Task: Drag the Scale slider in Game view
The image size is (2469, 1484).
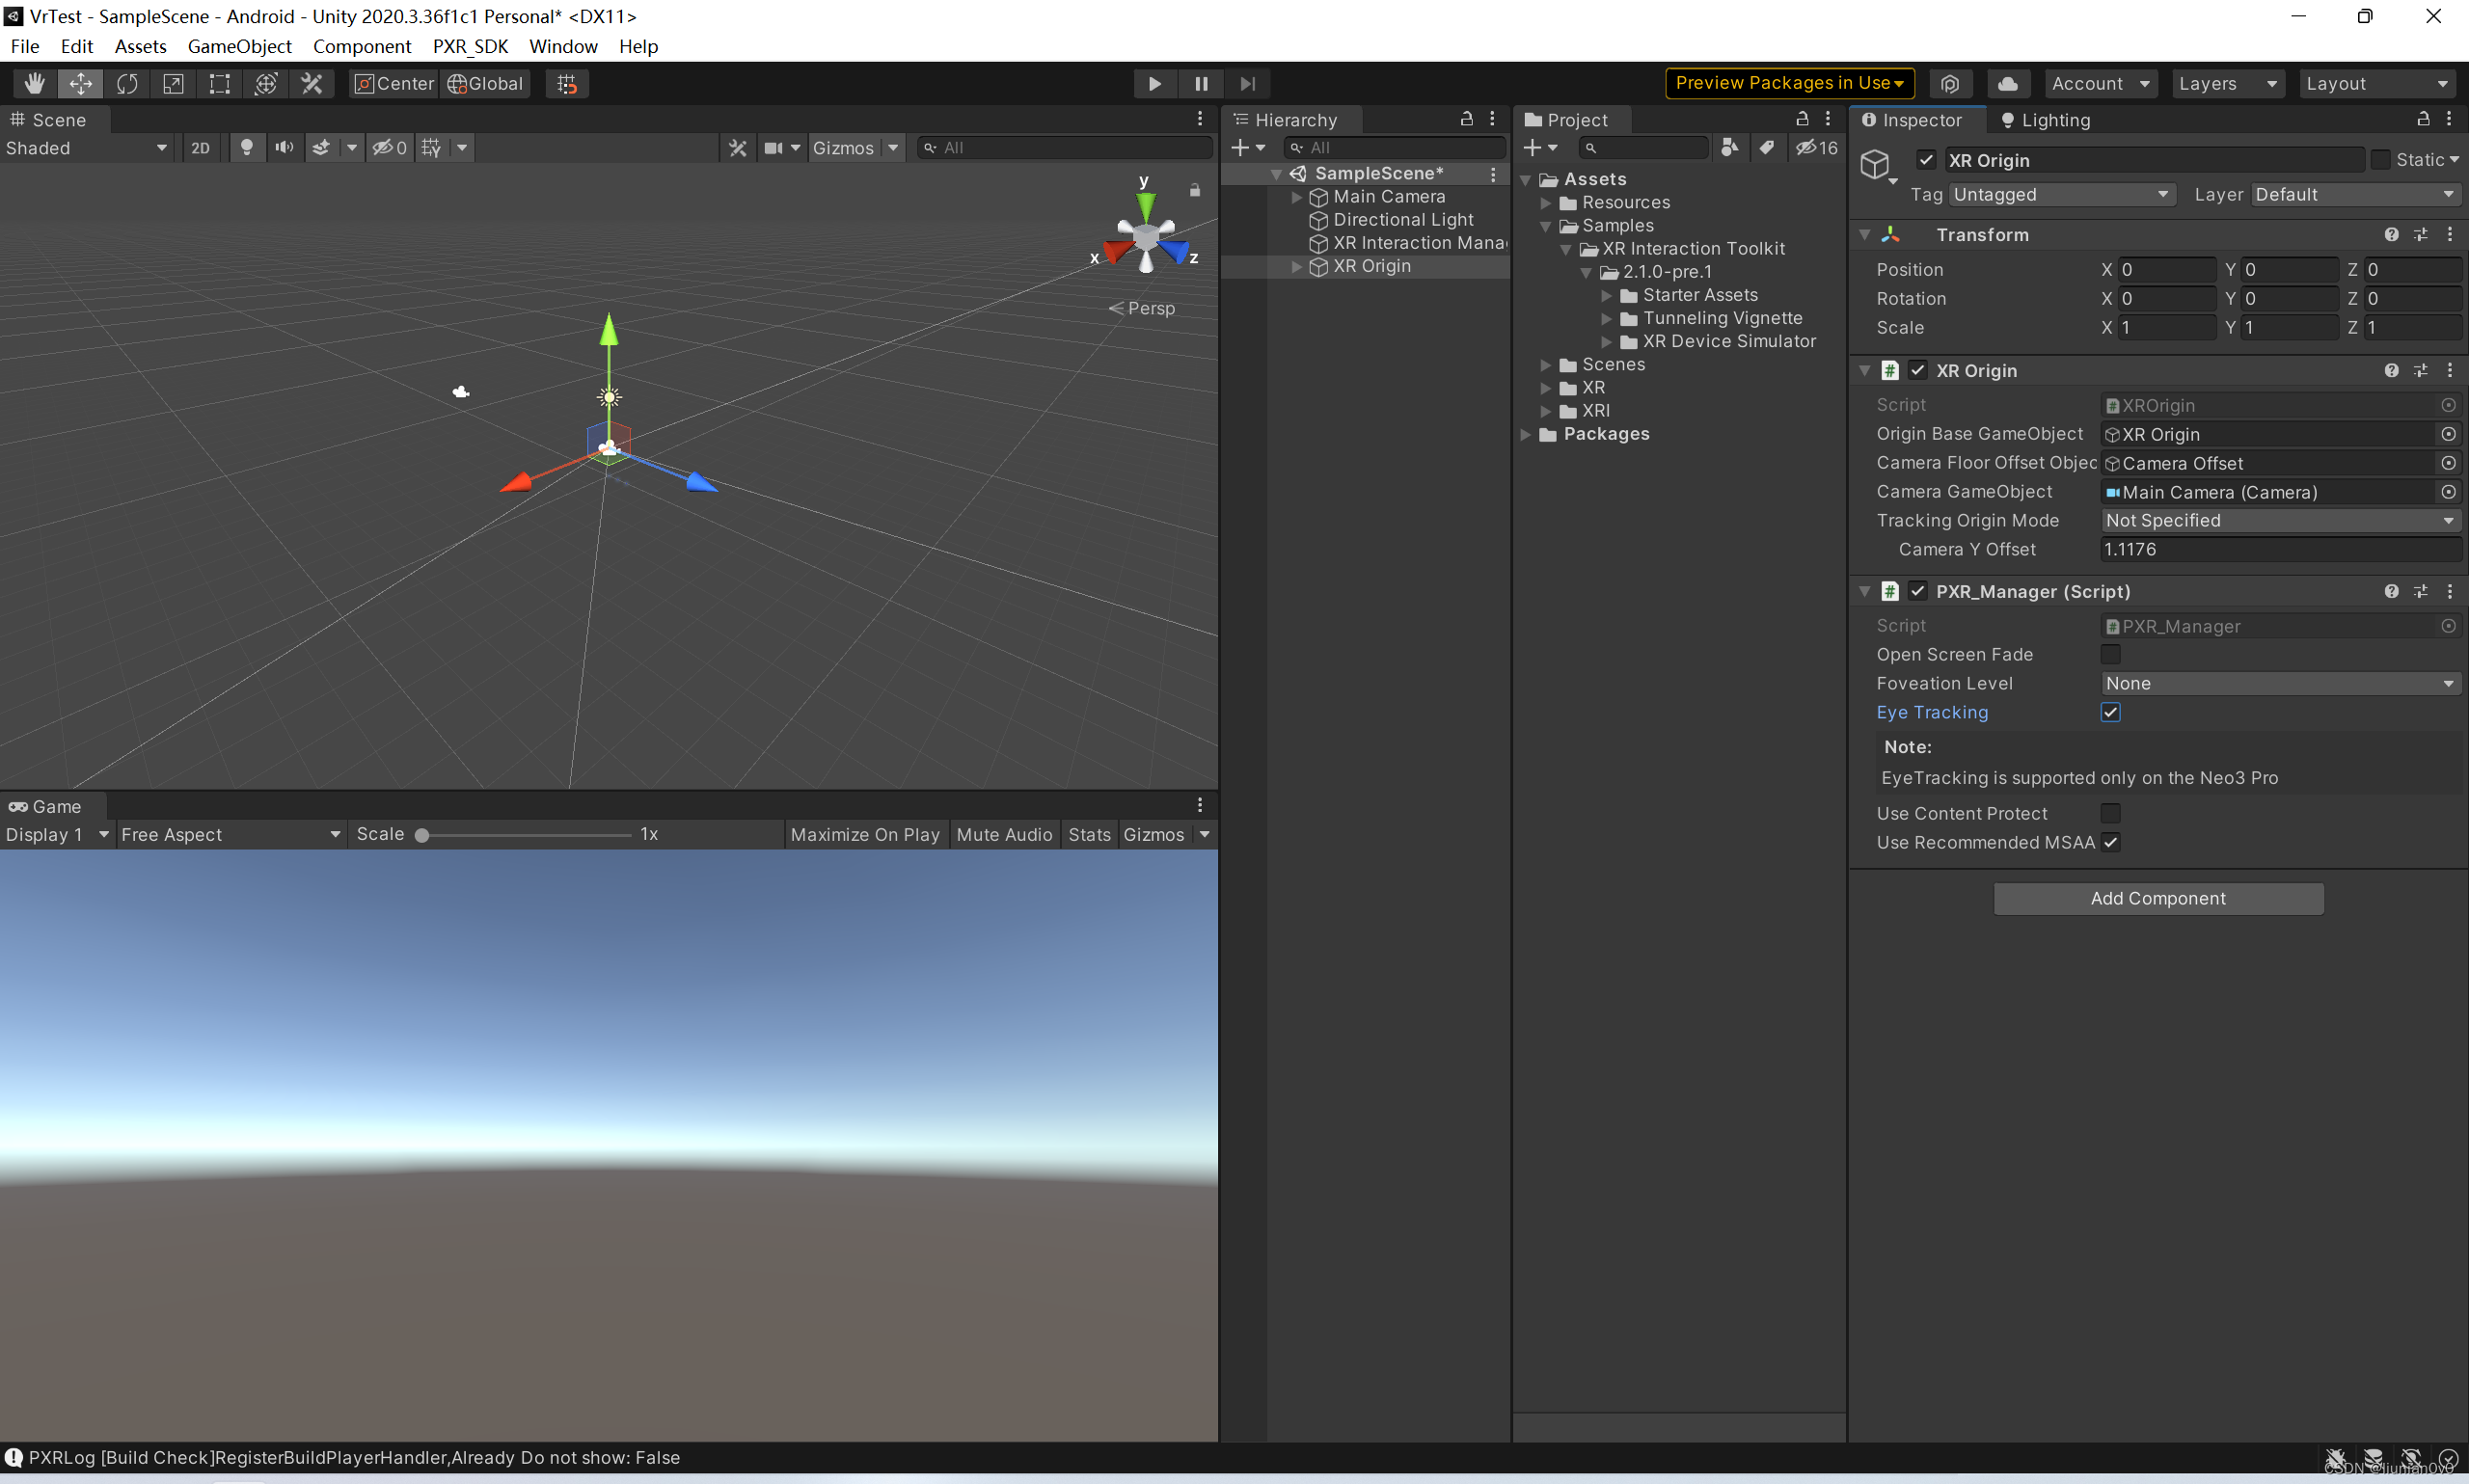Action: point(421,834)
